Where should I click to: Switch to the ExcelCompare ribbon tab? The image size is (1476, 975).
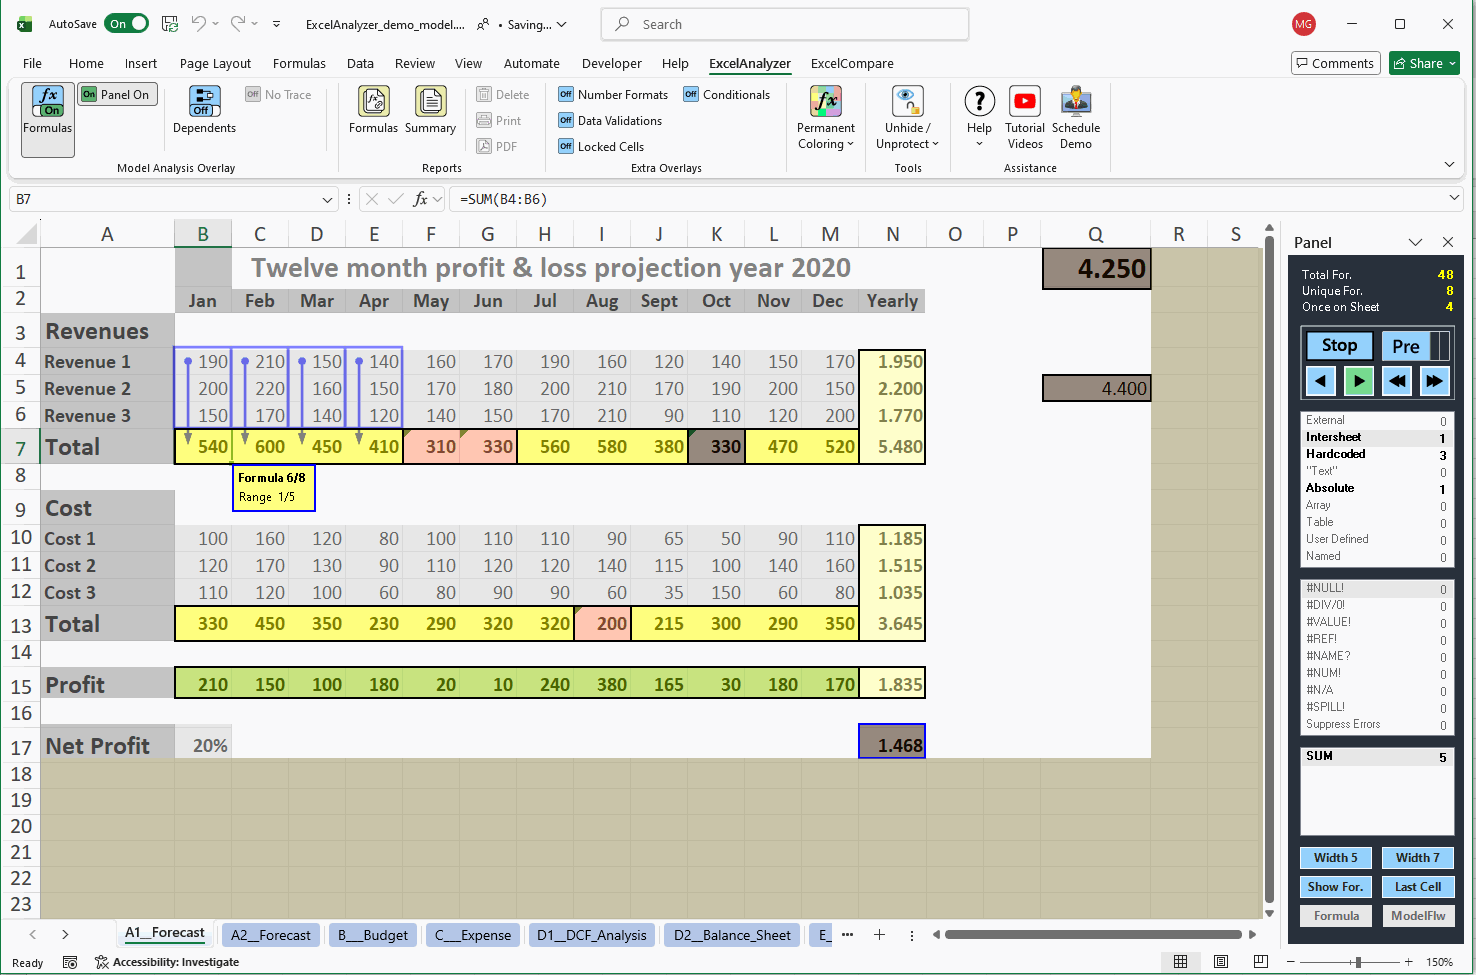coord(852,63)
